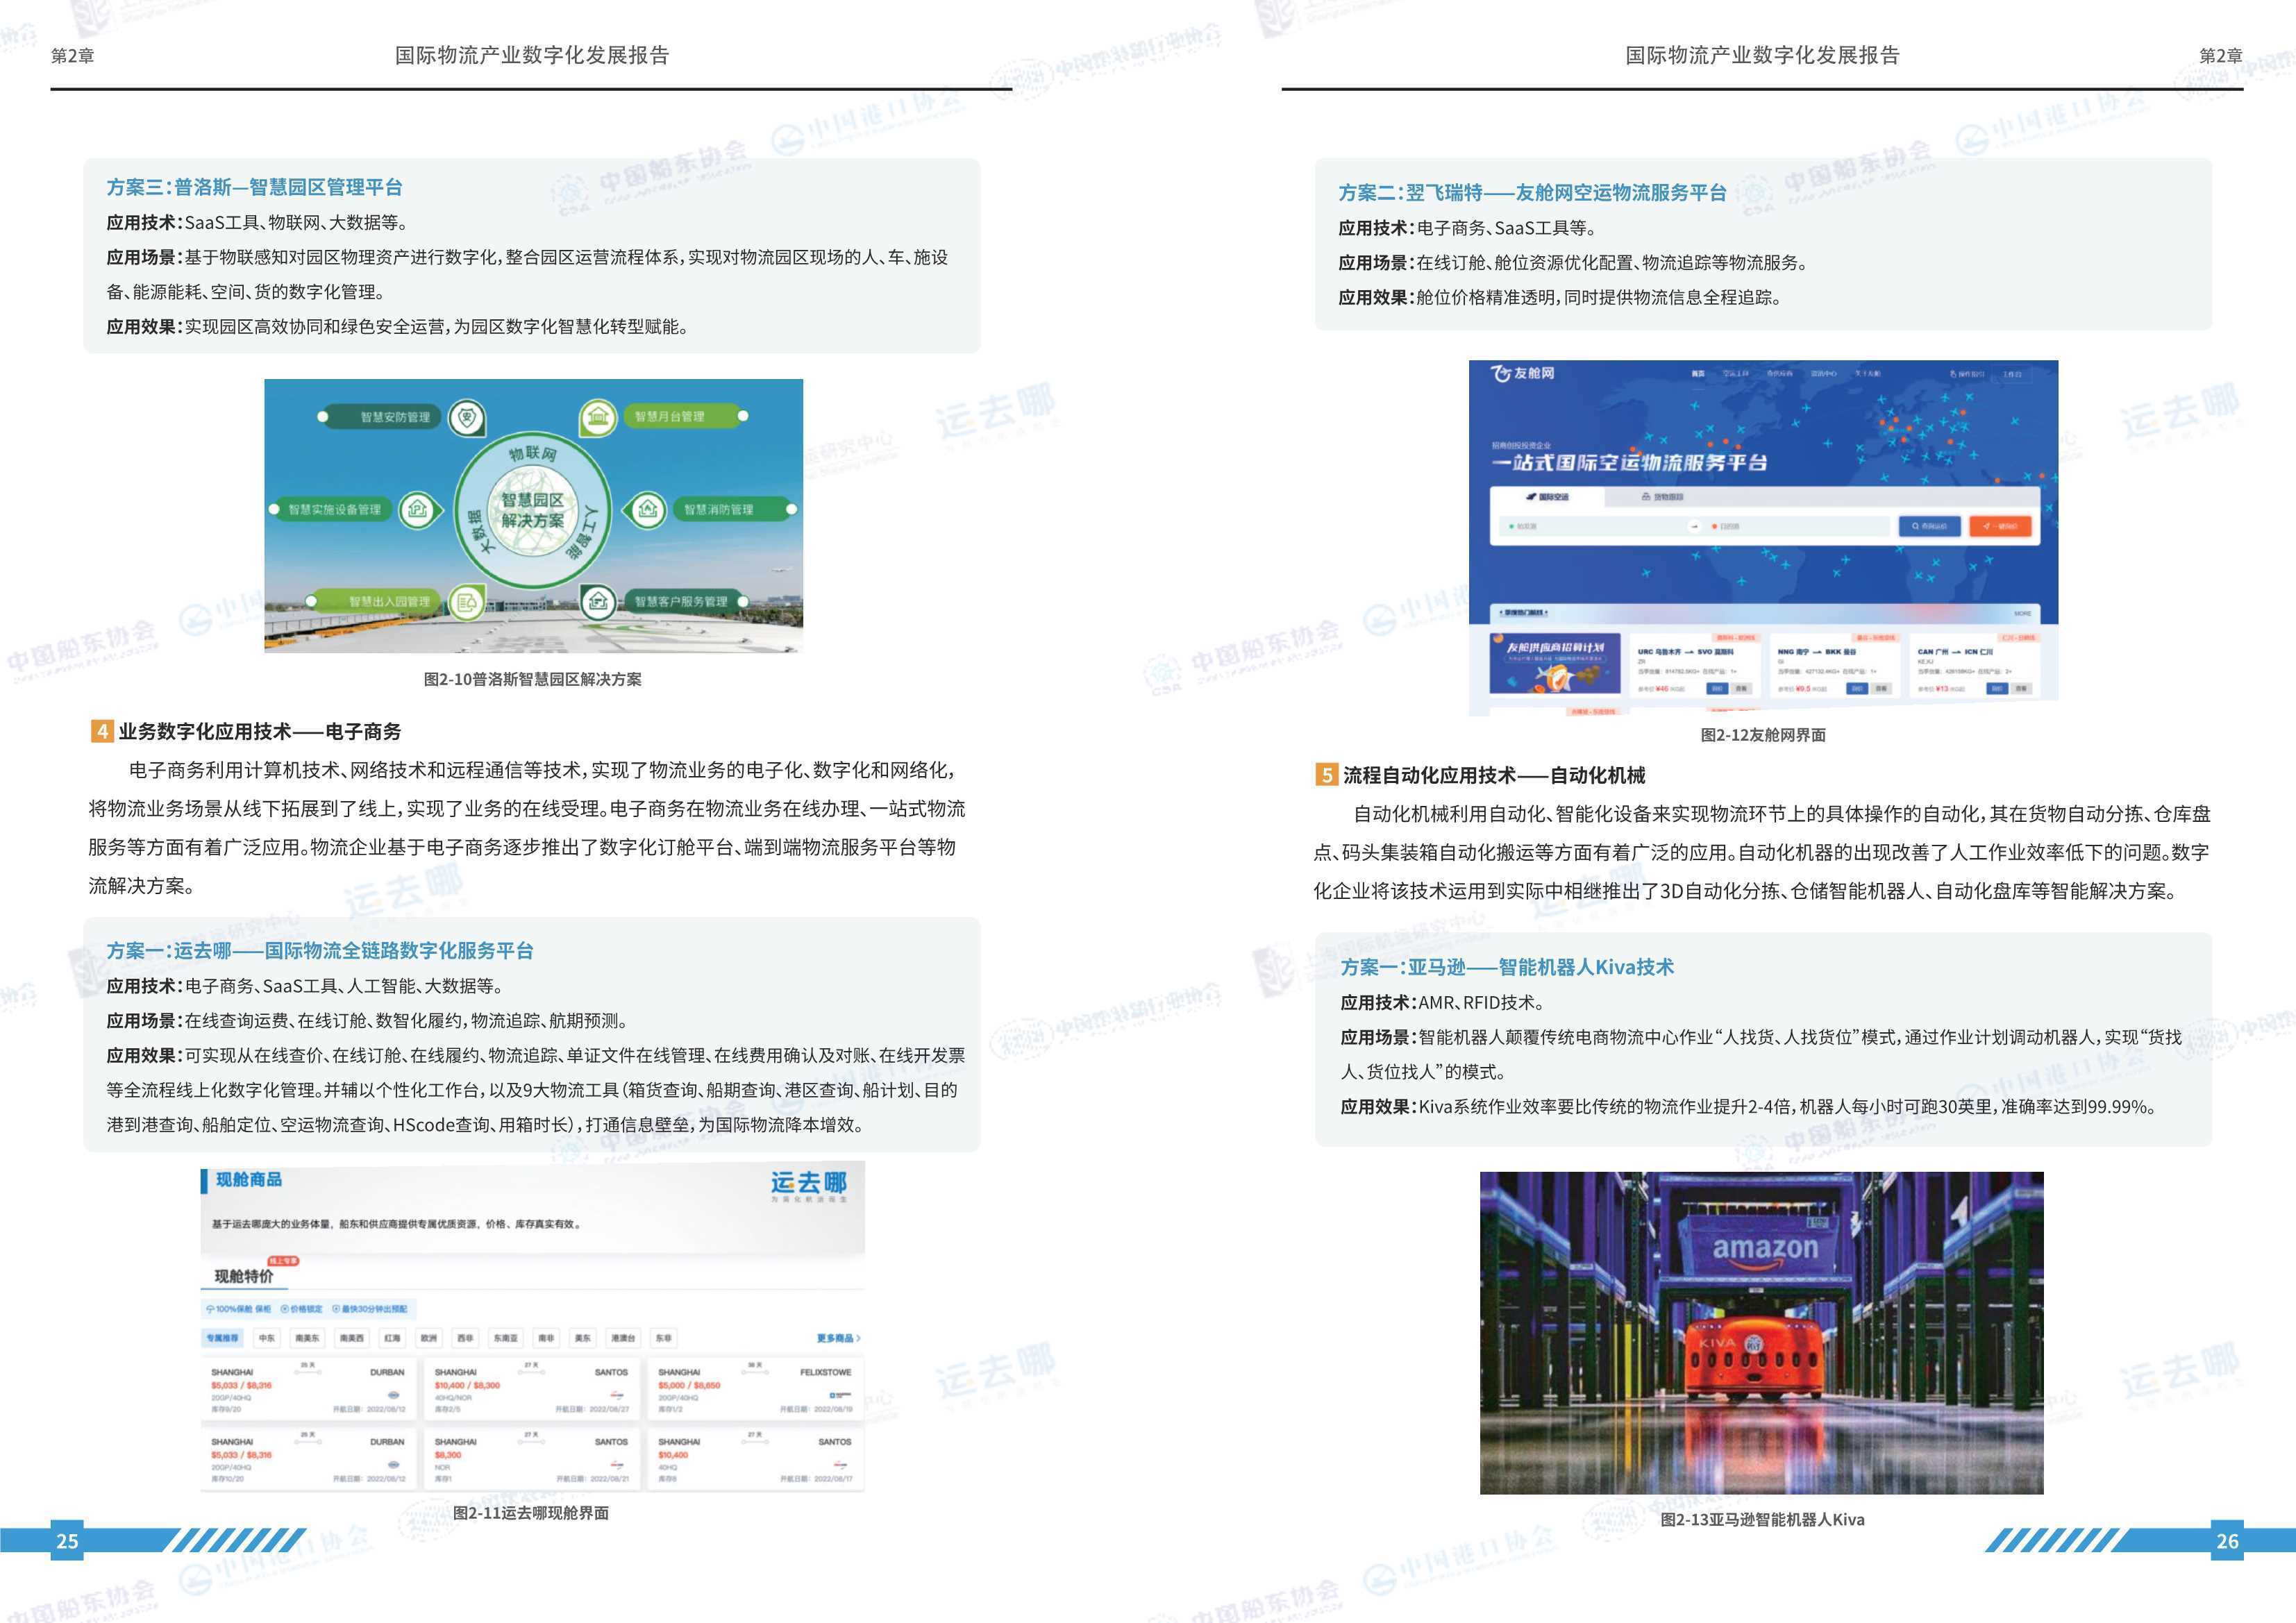Viewport: 2296px width, 1623px height.
Task: Open the SHANGHAI to SANTOS $10,400 / $8,300 card
Action: 532,1389
